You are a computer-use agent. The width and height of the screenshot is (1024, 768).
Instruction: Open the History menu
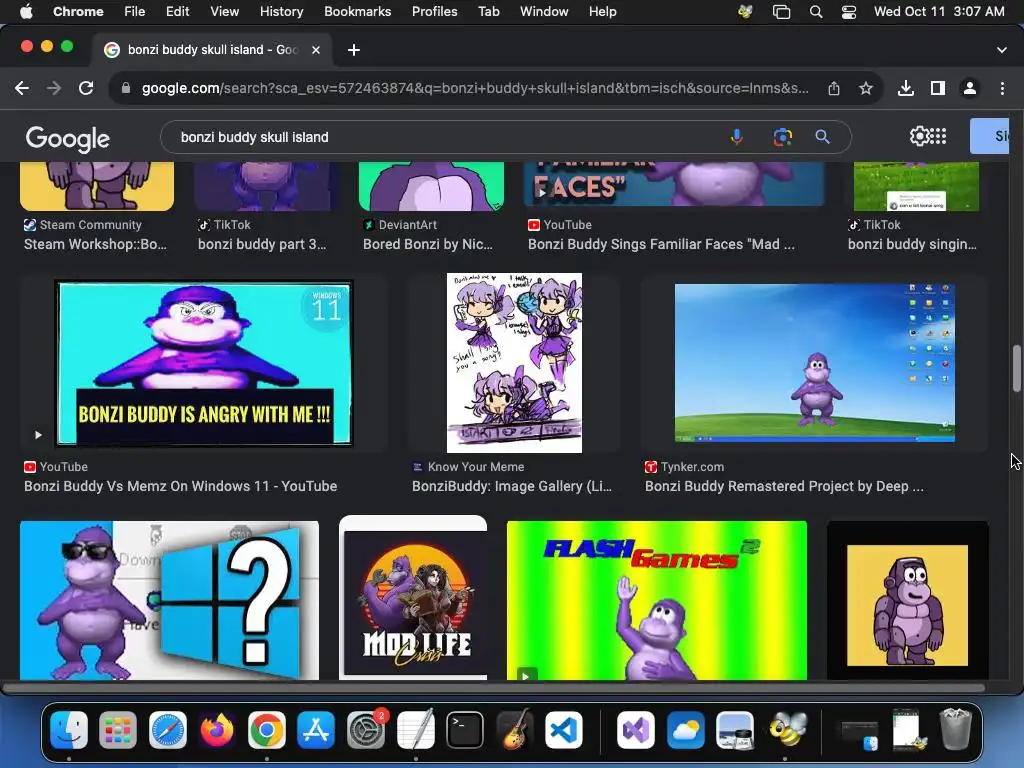coord(281,11)
